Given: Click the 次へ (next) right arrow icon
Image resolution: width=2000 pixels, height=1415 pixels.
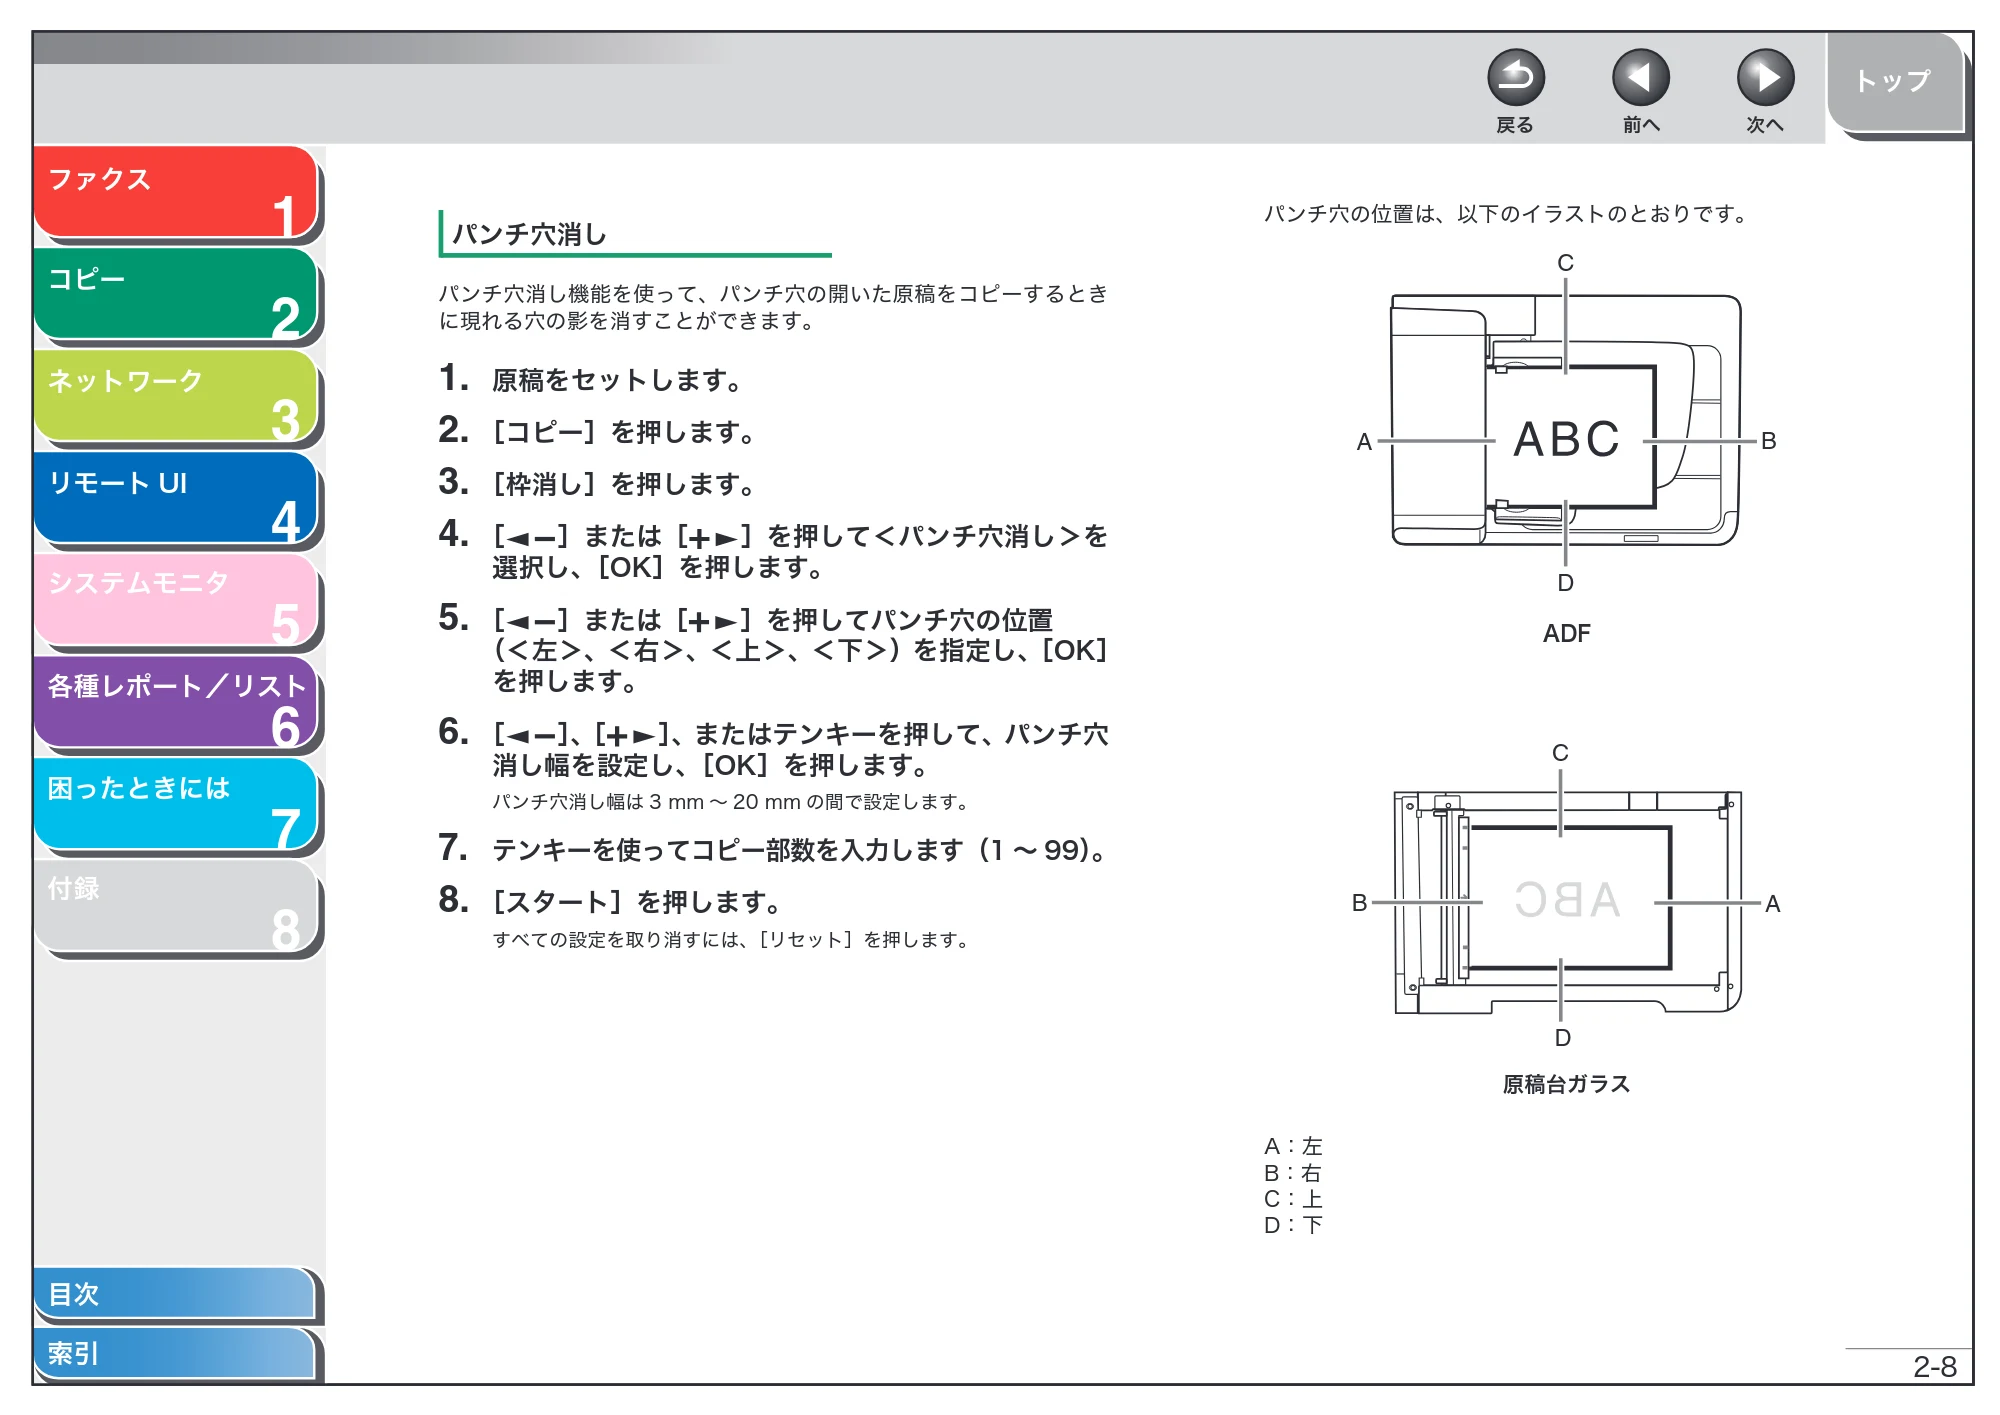Looking at the screenshot, I should [1765, 78].
